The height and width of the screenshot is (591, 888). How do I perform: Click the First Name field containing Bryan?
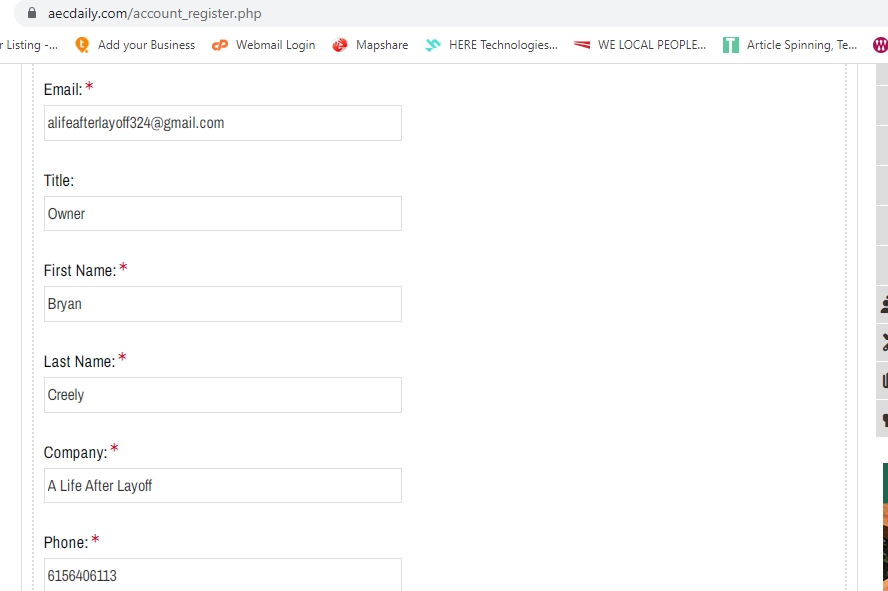click(x=222, y=304)
